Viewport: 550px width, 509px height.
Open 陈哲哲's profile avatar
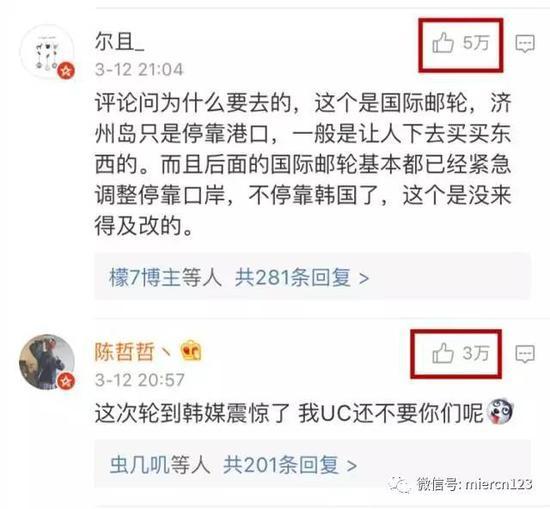click(47, 362)
